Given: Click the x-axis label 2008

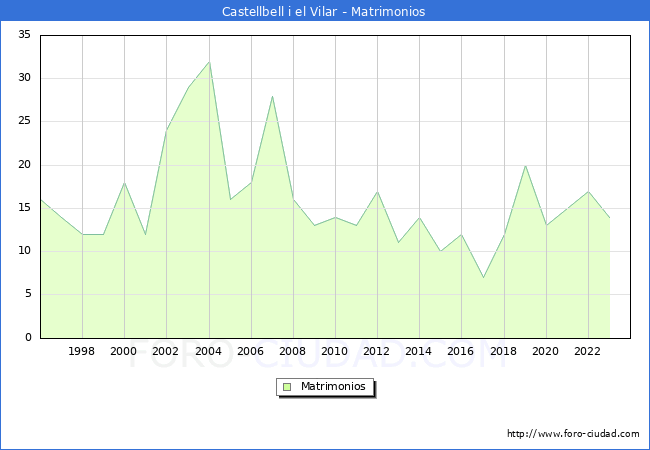Looking at the screenshot, I should pos(293,351).
